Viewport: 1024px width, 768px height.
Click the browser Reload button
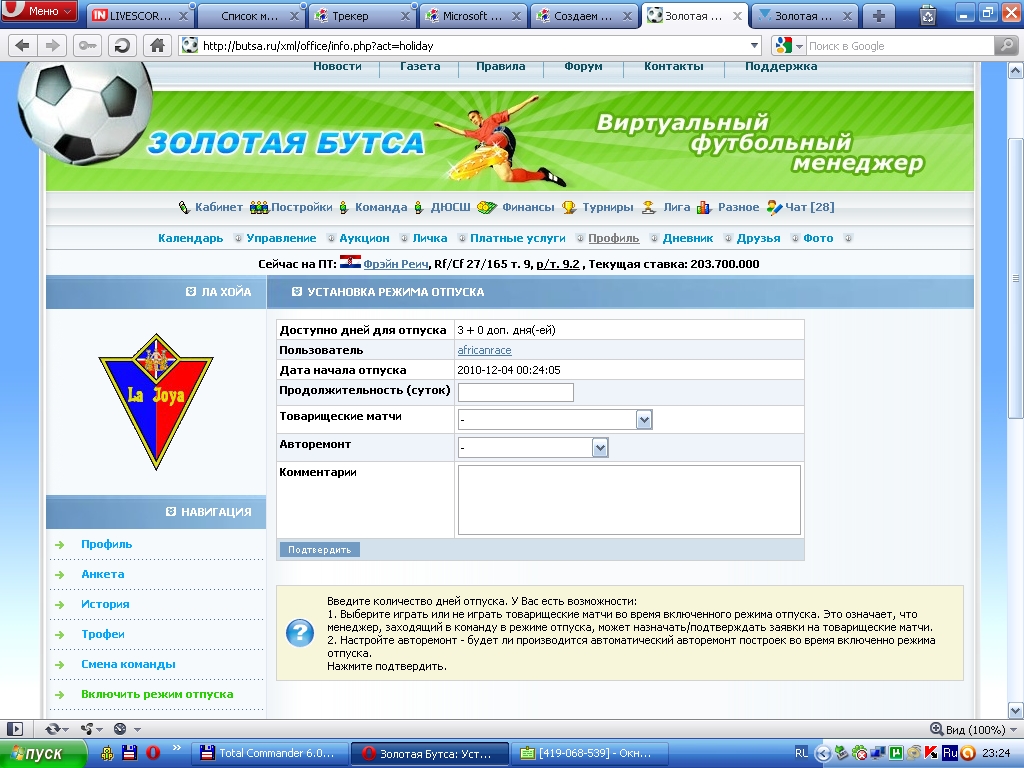122,45
